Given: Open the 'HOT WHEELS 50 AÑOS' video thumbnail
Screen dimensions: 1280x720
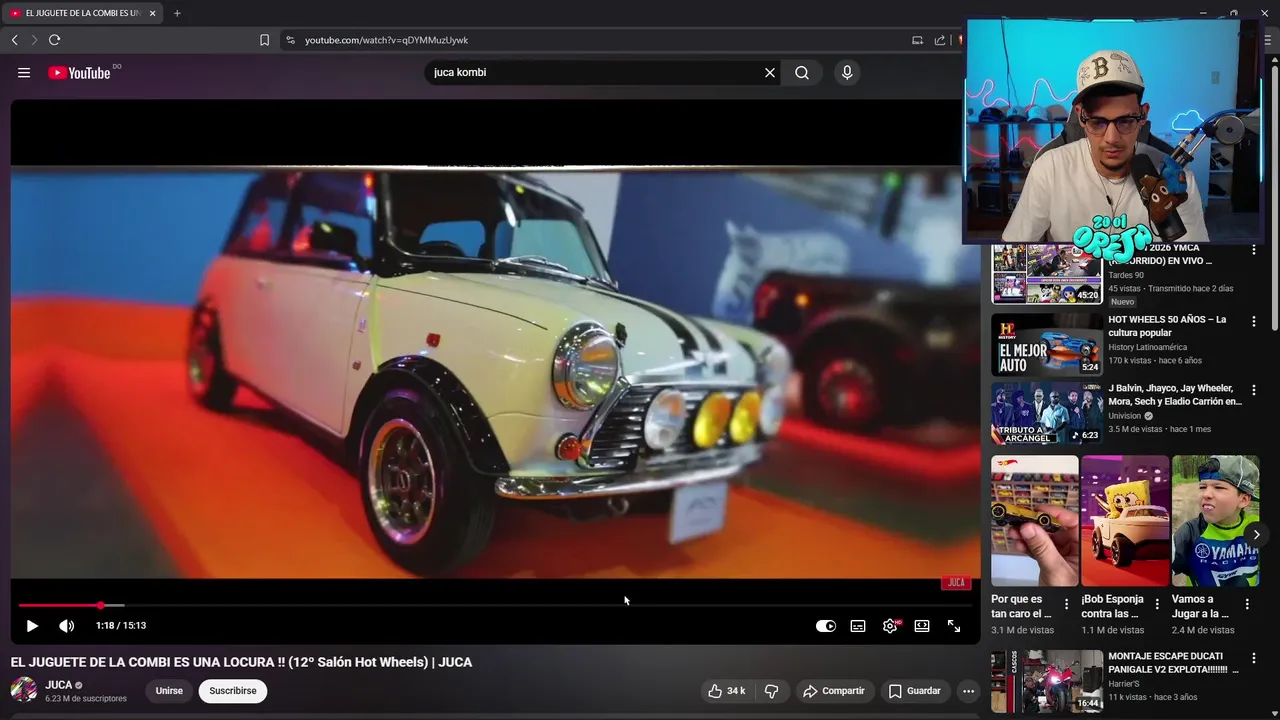Looking at the screenshot, I should 1047,345.
